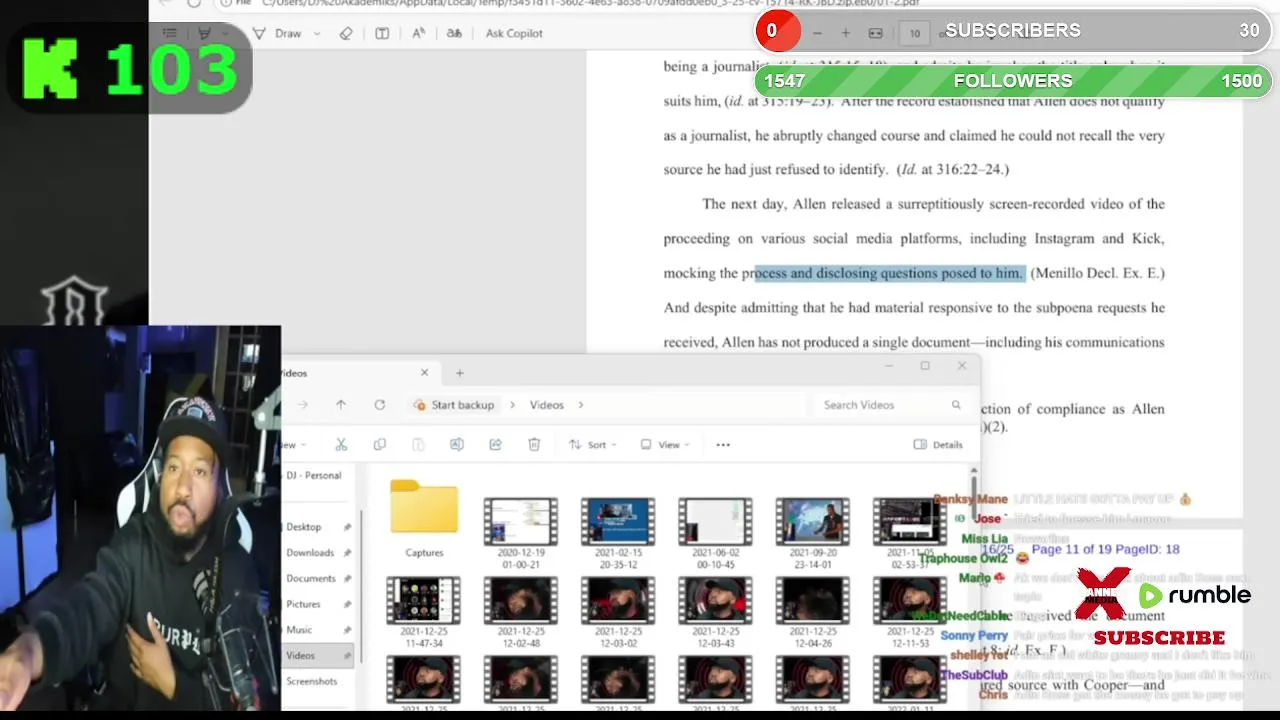The height and width of the screenshot is (720, 1280).
Task: Unpin Downloads using its pin icon
Action: [347, 552]
